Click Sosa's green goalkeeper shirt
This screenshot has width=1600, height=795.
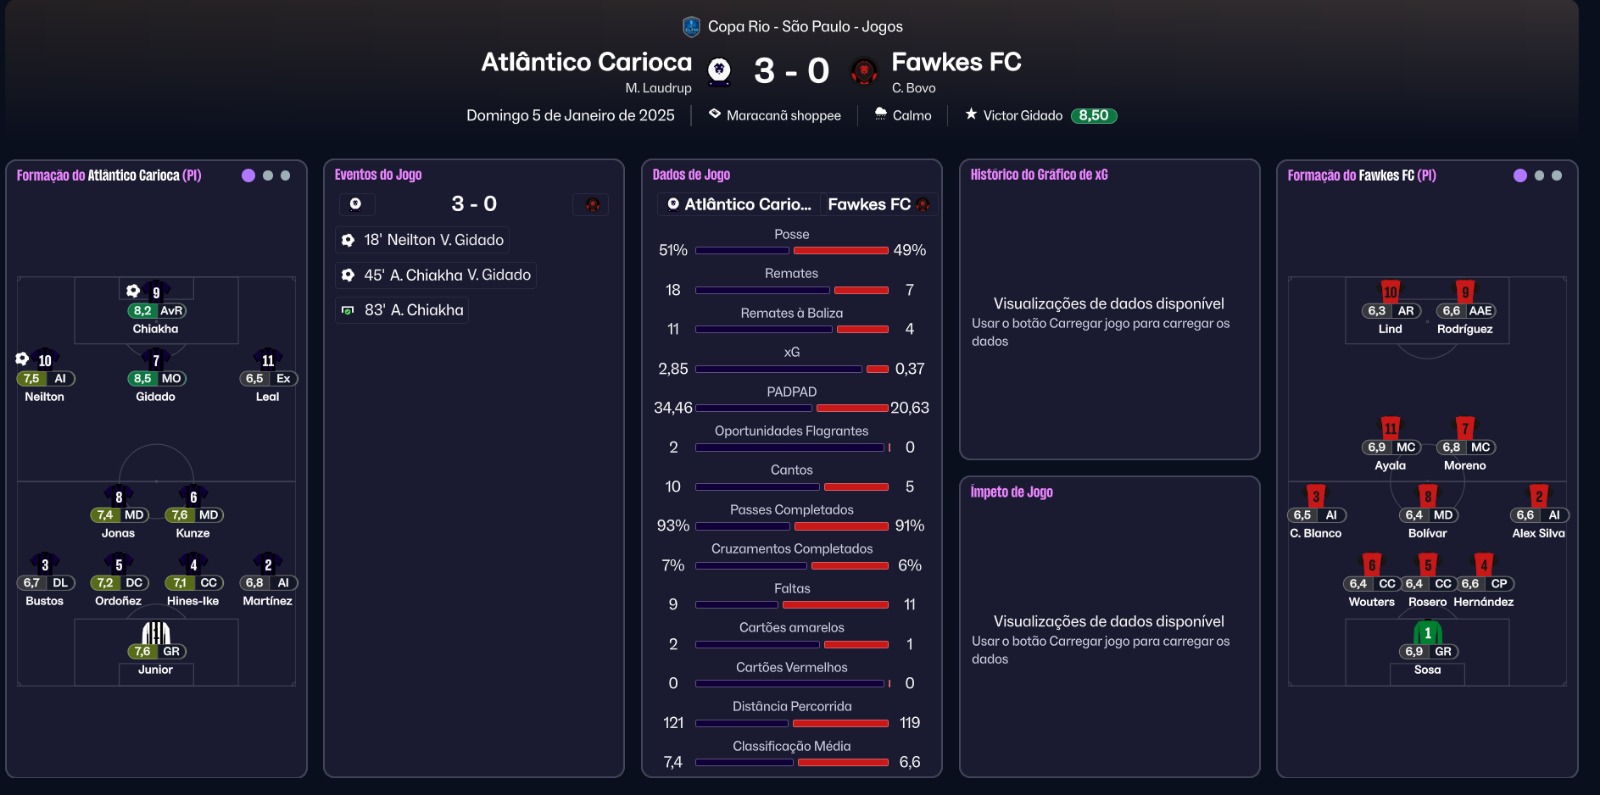(x=1427, y=633)
